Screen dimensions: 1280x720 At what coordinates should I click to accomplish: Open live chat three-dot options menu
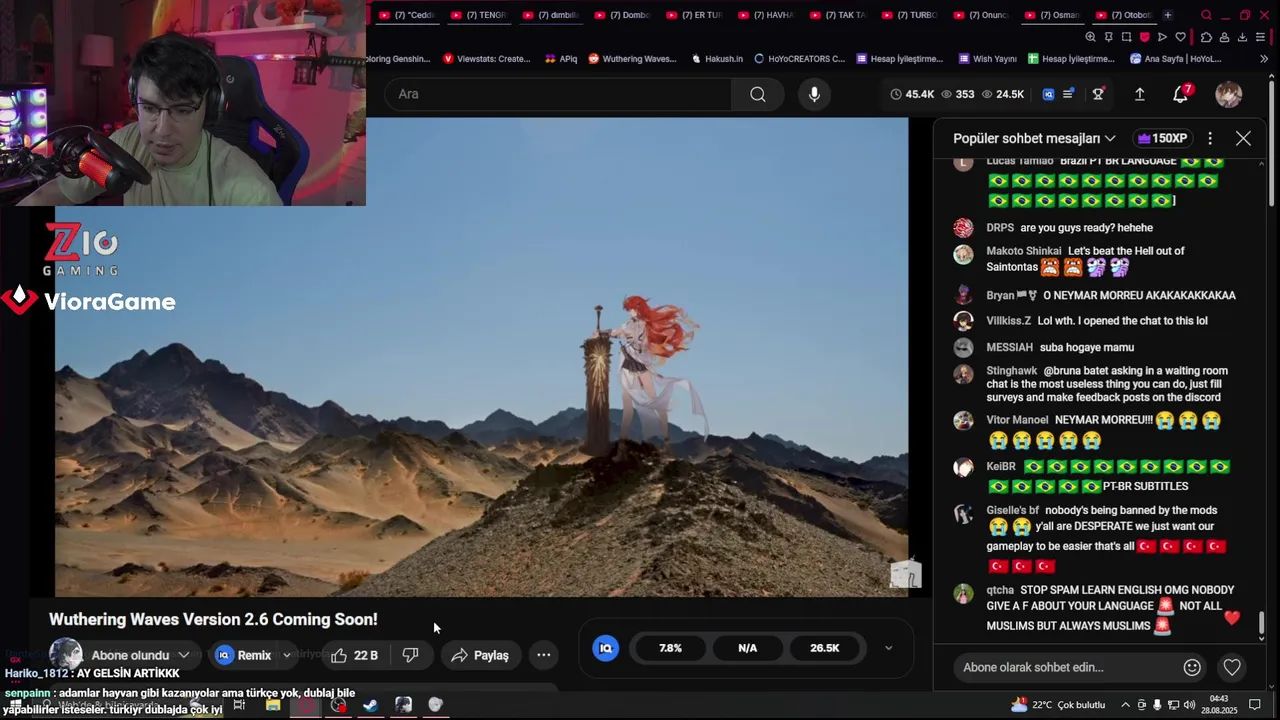[x=1210, y=138]
